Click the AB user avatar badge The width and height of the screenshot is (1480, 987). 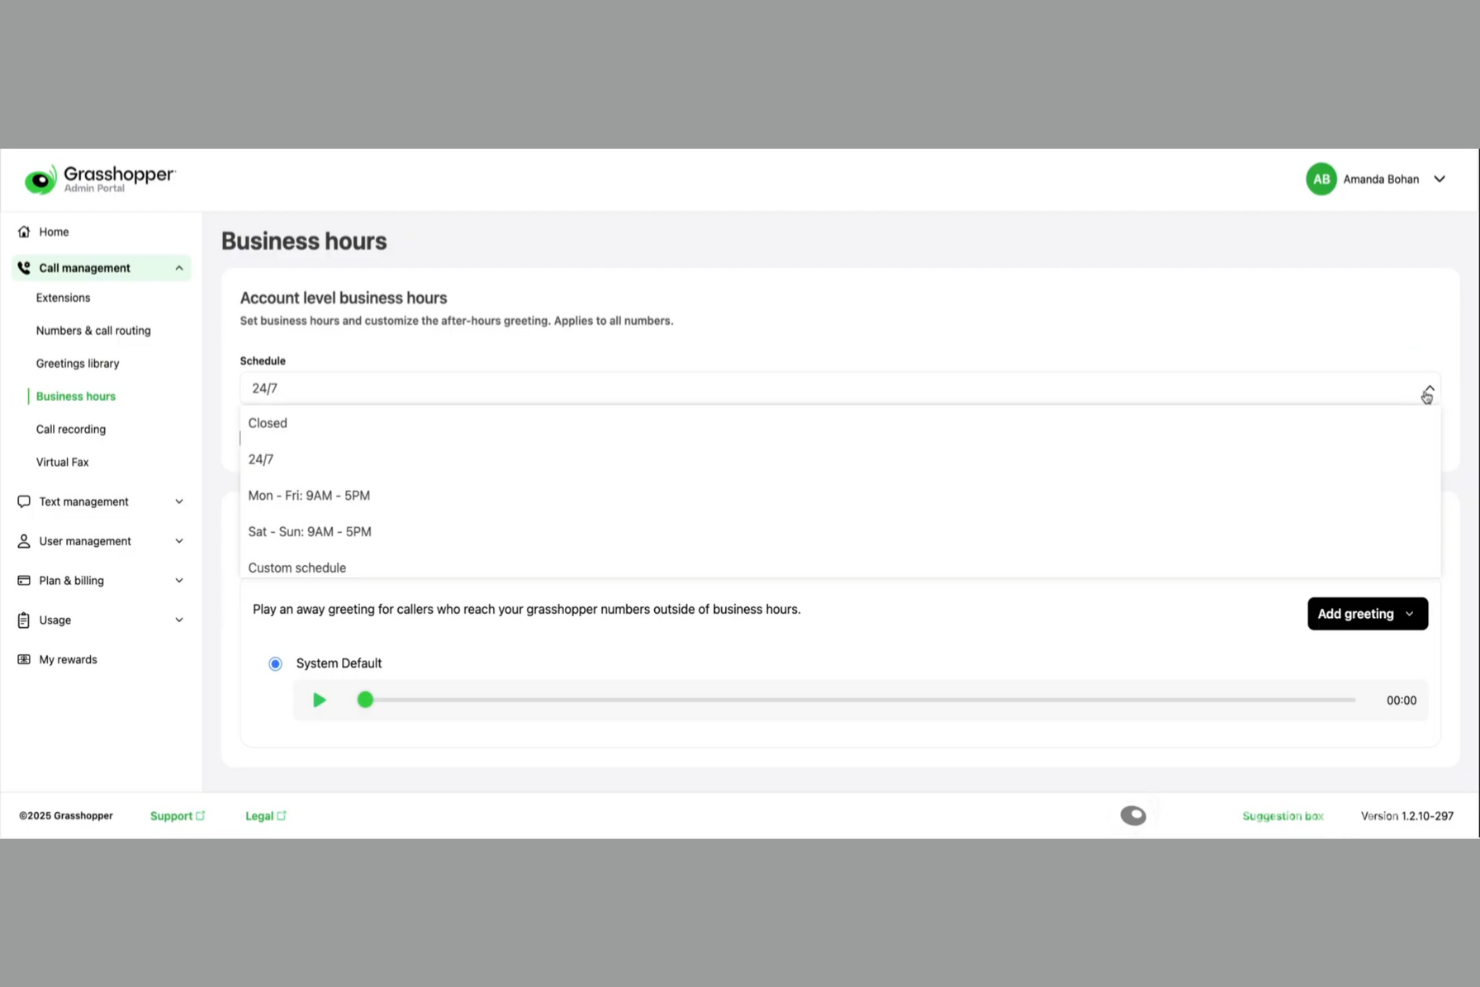coord(1321,178)
